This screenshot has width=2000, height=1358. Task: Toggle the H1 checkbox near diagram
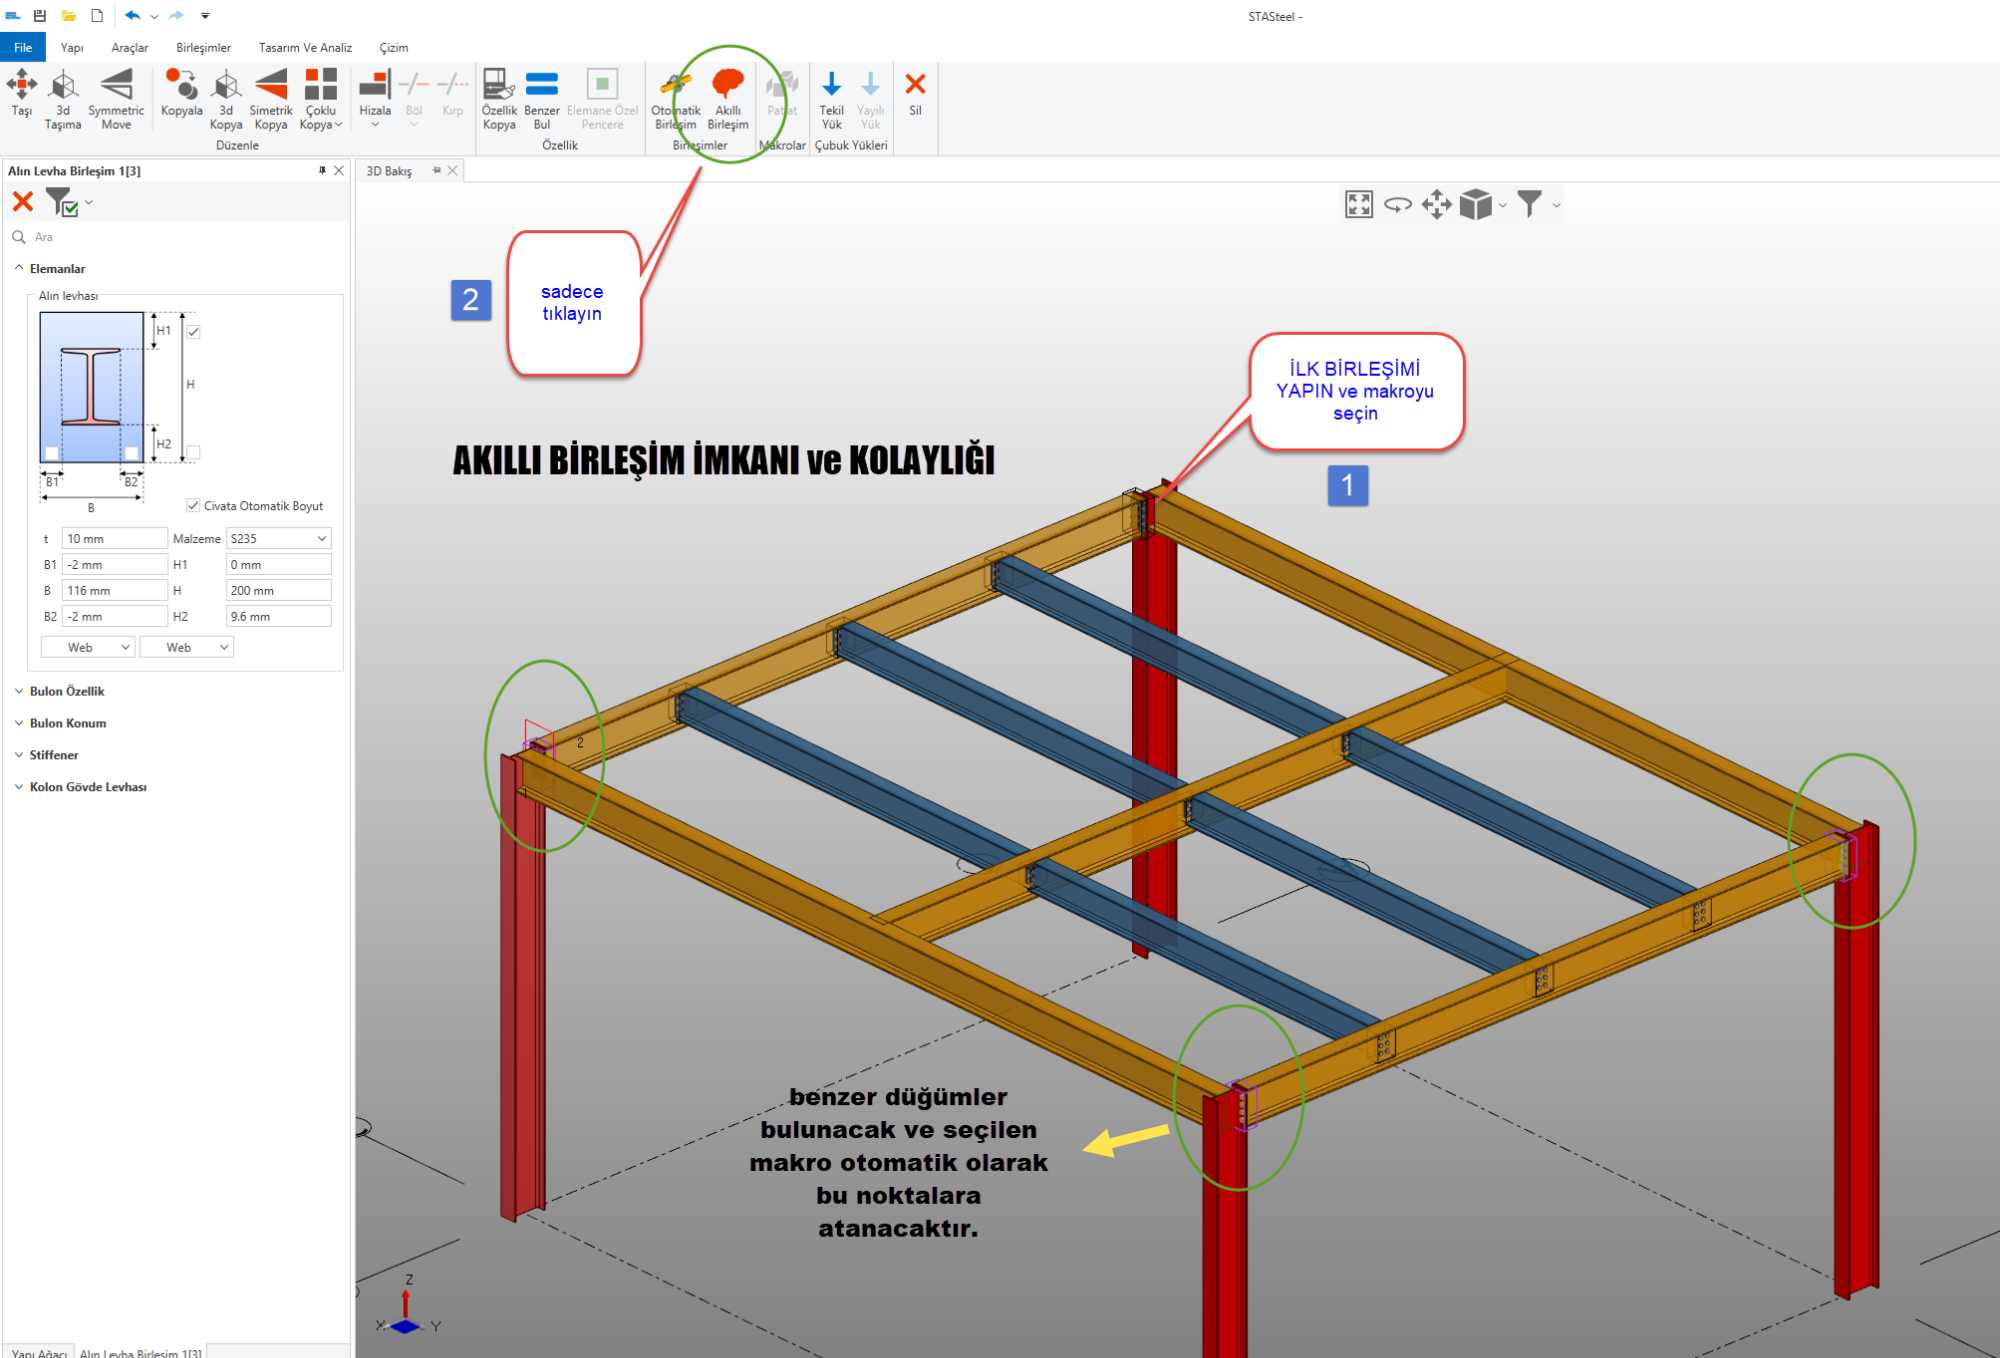pos(194,331)
